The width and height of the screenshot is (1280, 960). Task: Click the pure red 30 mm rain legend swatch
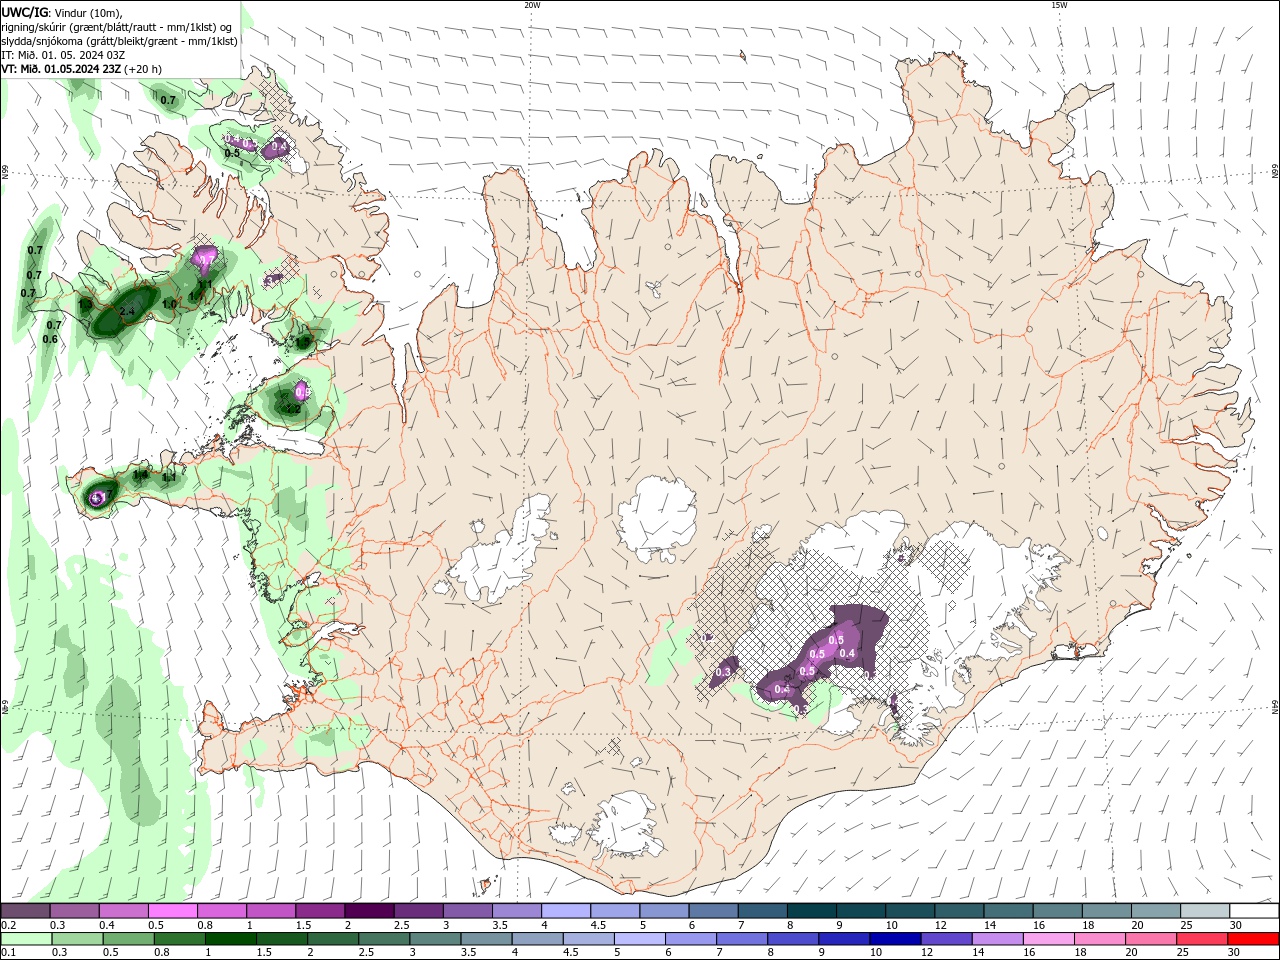pos(1252,939)
